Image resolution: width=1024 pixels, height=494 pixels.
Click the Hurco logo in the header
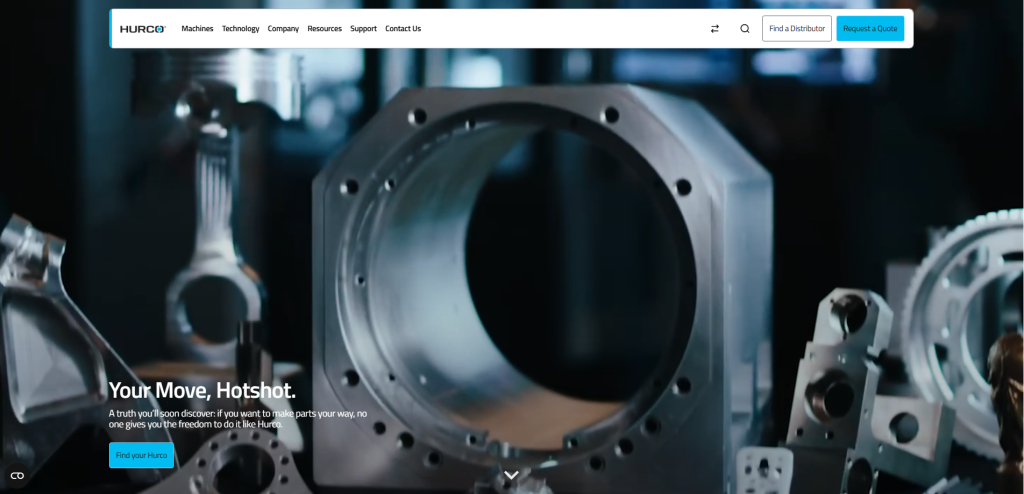tap(143, 29)
